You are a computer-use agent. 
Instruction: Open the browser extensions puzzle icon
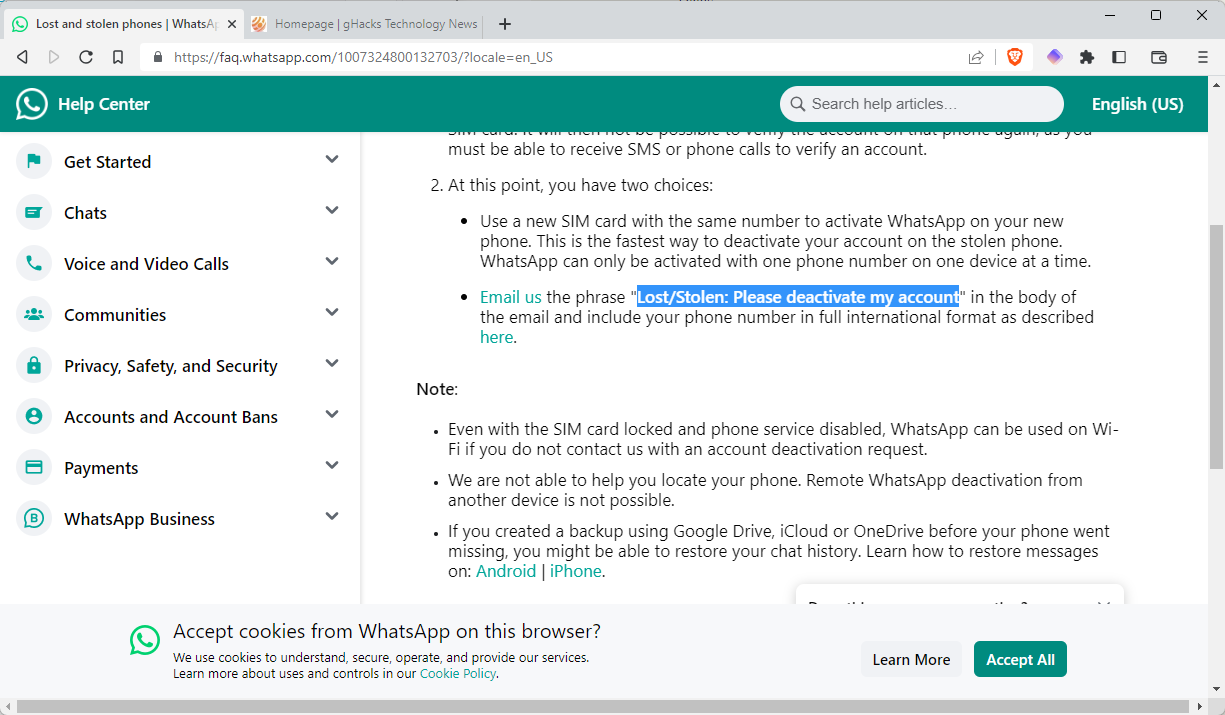(1087, 57)
